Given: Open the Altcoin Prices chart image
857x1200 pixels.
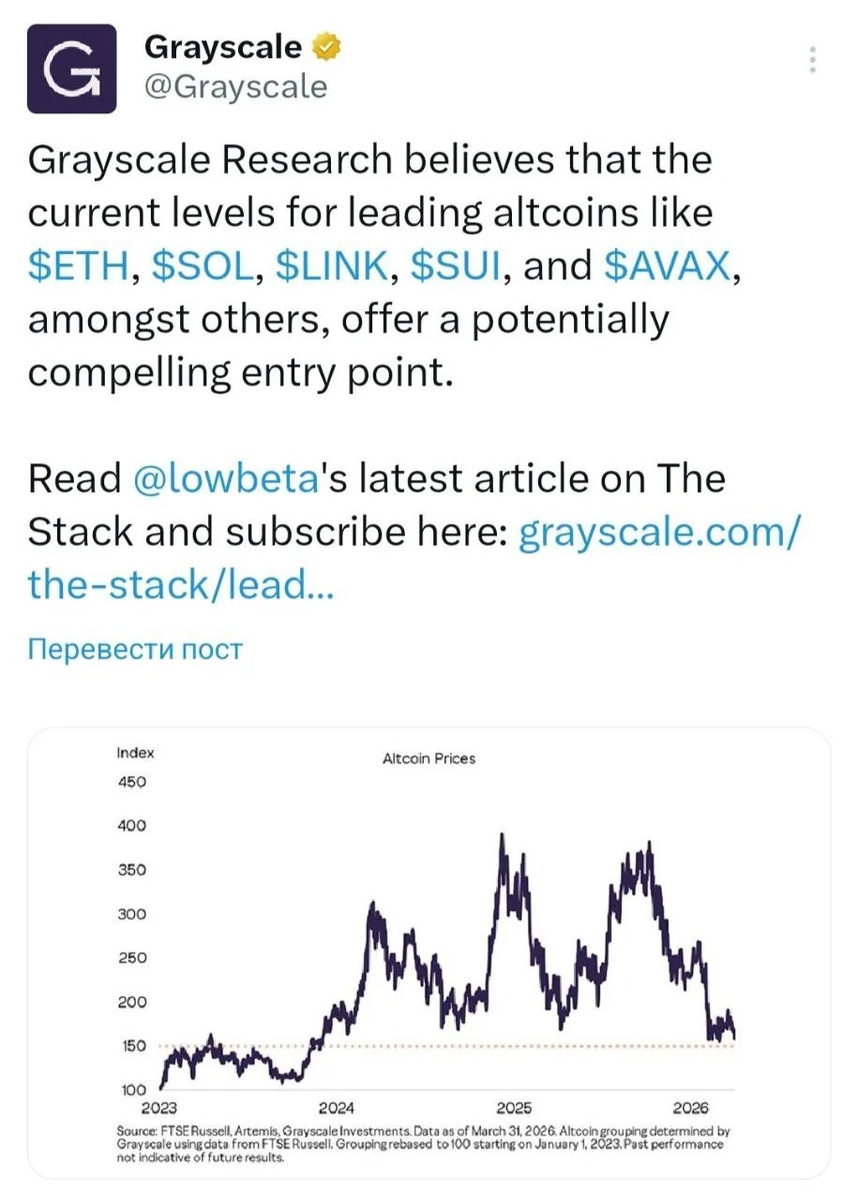Looking at the screenshot, I should (x=428, y=950).
